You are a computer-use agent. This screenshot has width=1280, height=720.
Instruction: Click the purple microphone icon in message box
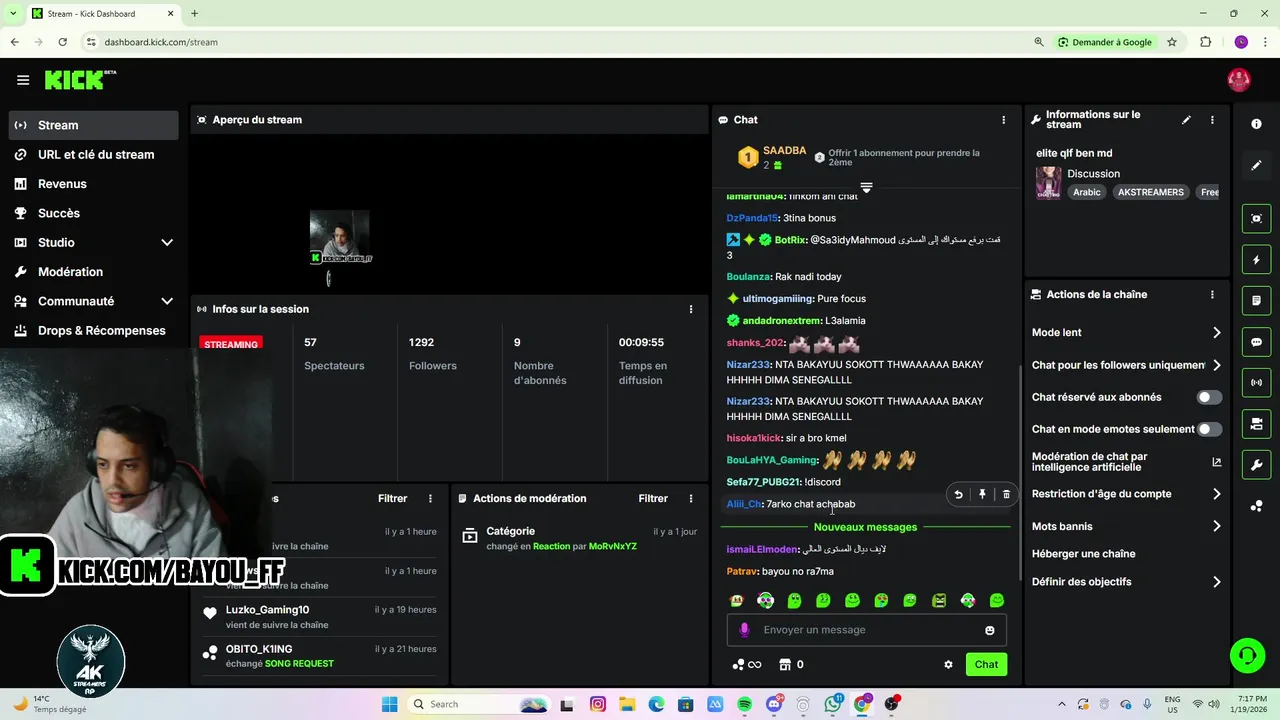[744, 630]
